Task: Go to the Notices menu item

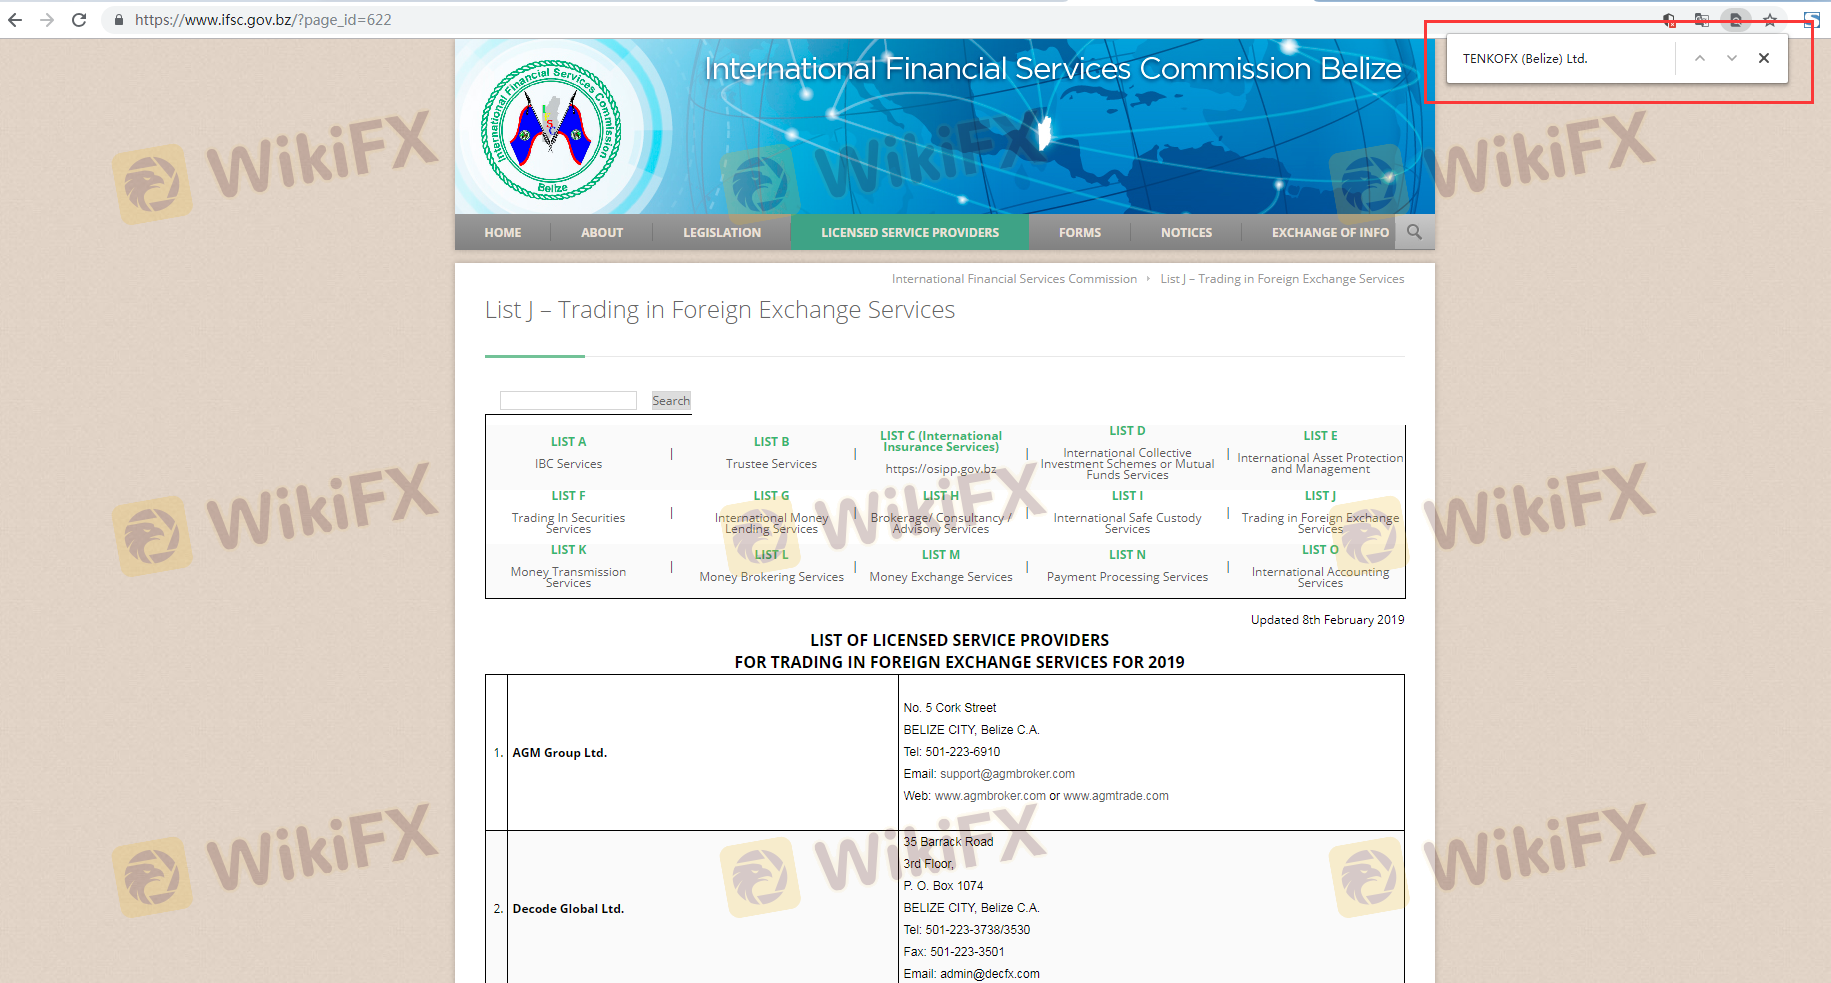Action: (x=1186, y=232)
